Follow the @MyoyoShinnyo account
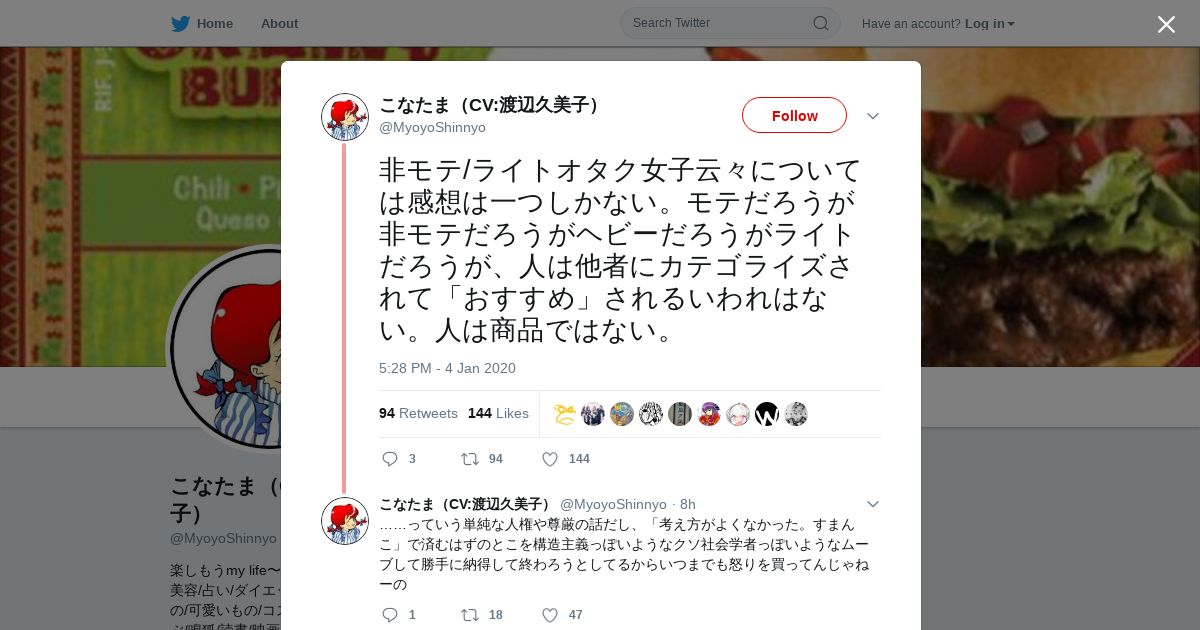Screen dimensions: 1200x630 pos(794,115)
